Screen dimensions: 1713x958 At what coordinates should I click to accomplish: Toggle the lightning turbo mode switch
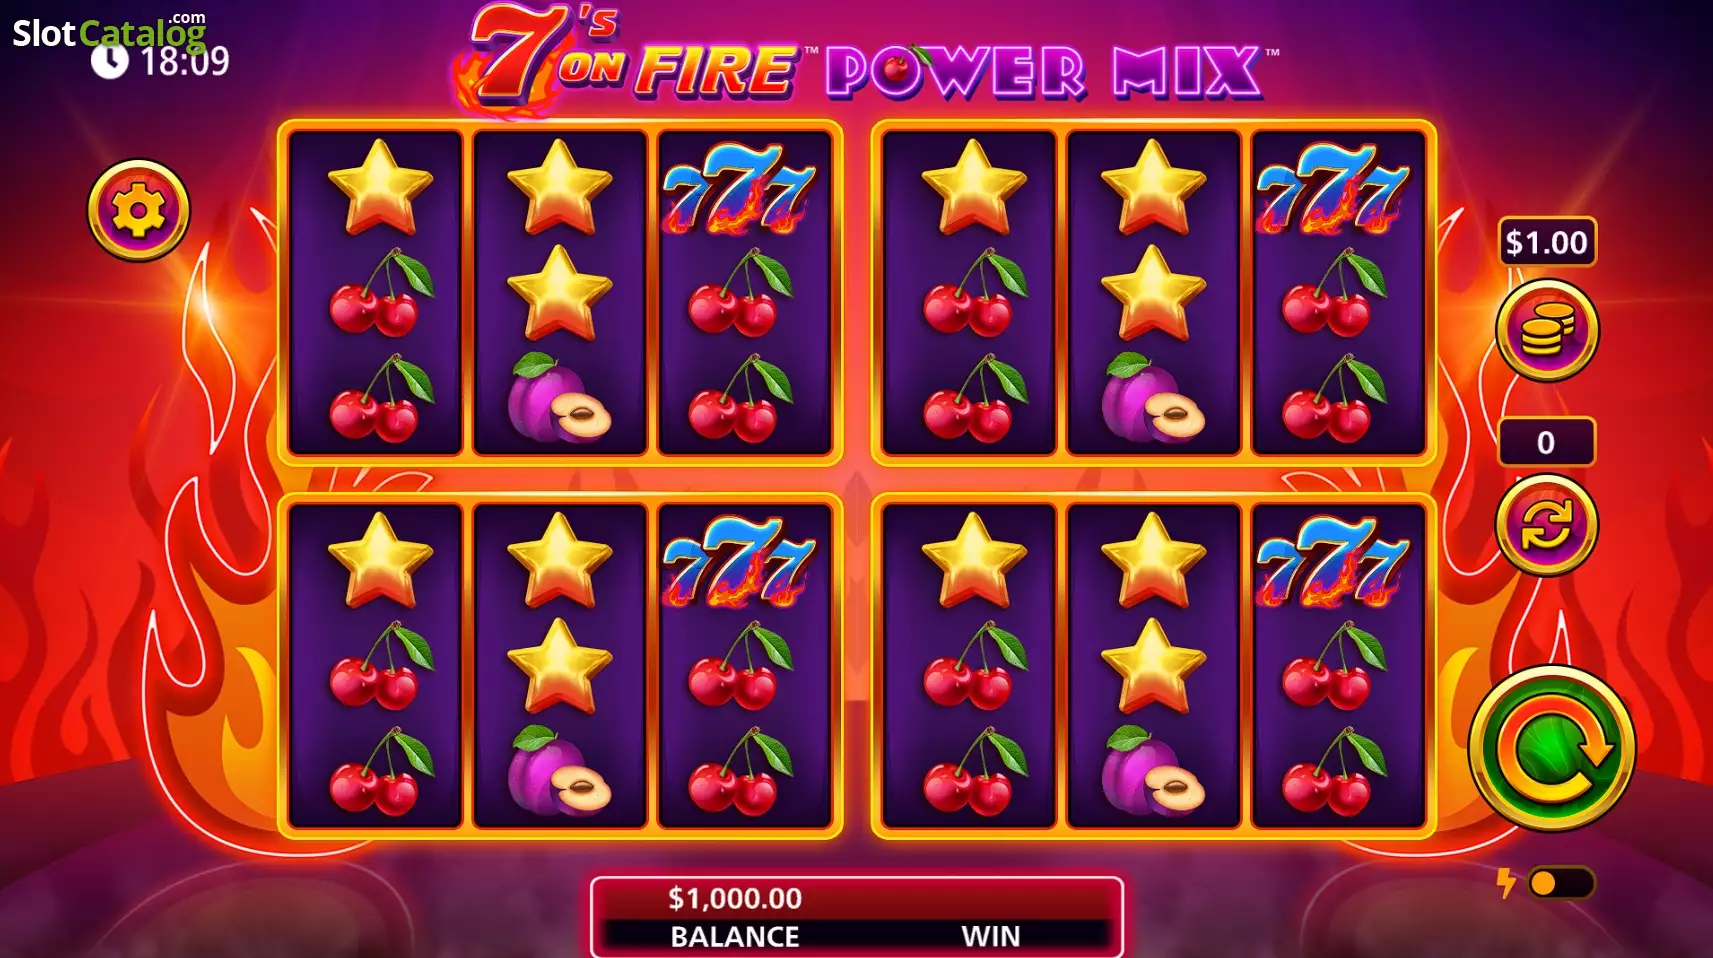pyautogui.click(x=1561, y=883)
